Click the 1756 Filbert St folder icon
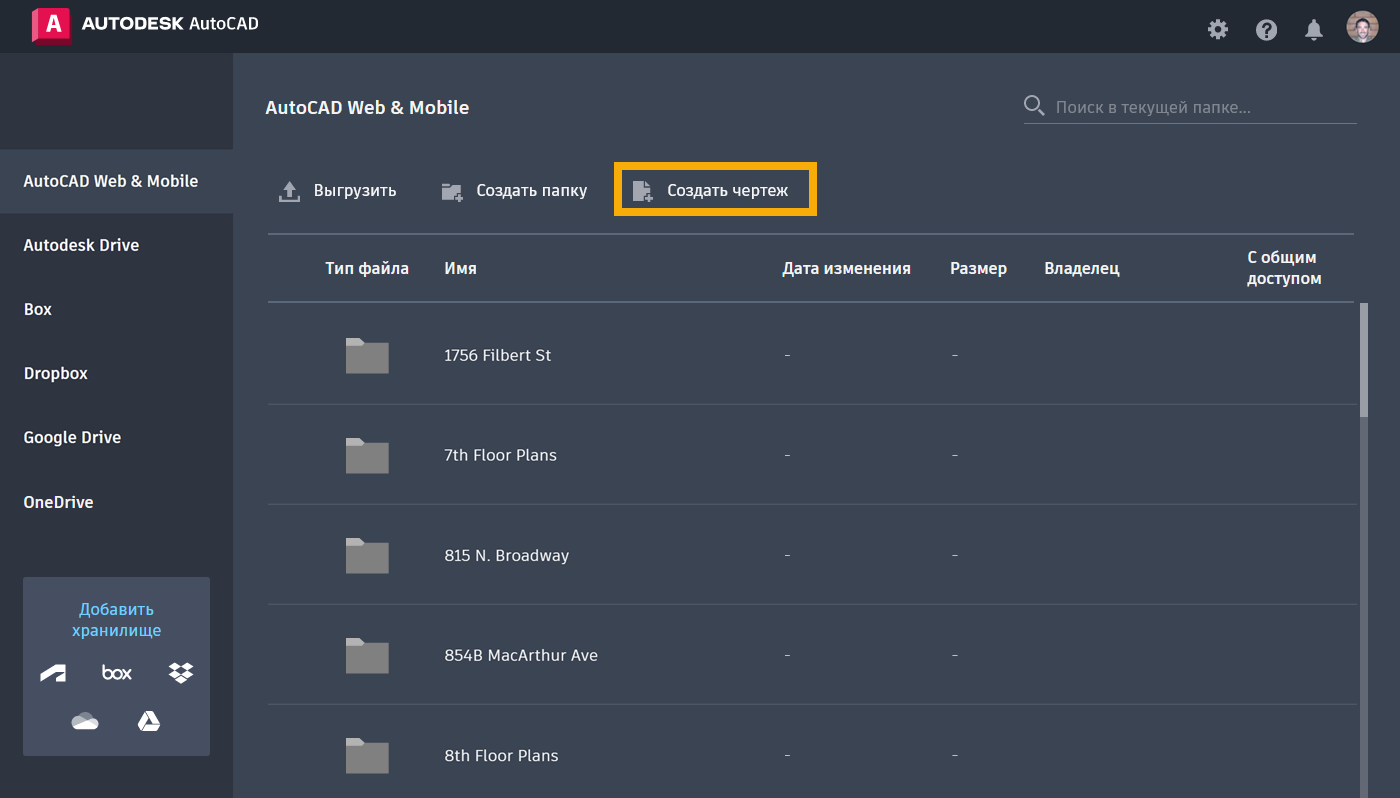This screenshot has width=1400, height=798. (x=367, y=355)
